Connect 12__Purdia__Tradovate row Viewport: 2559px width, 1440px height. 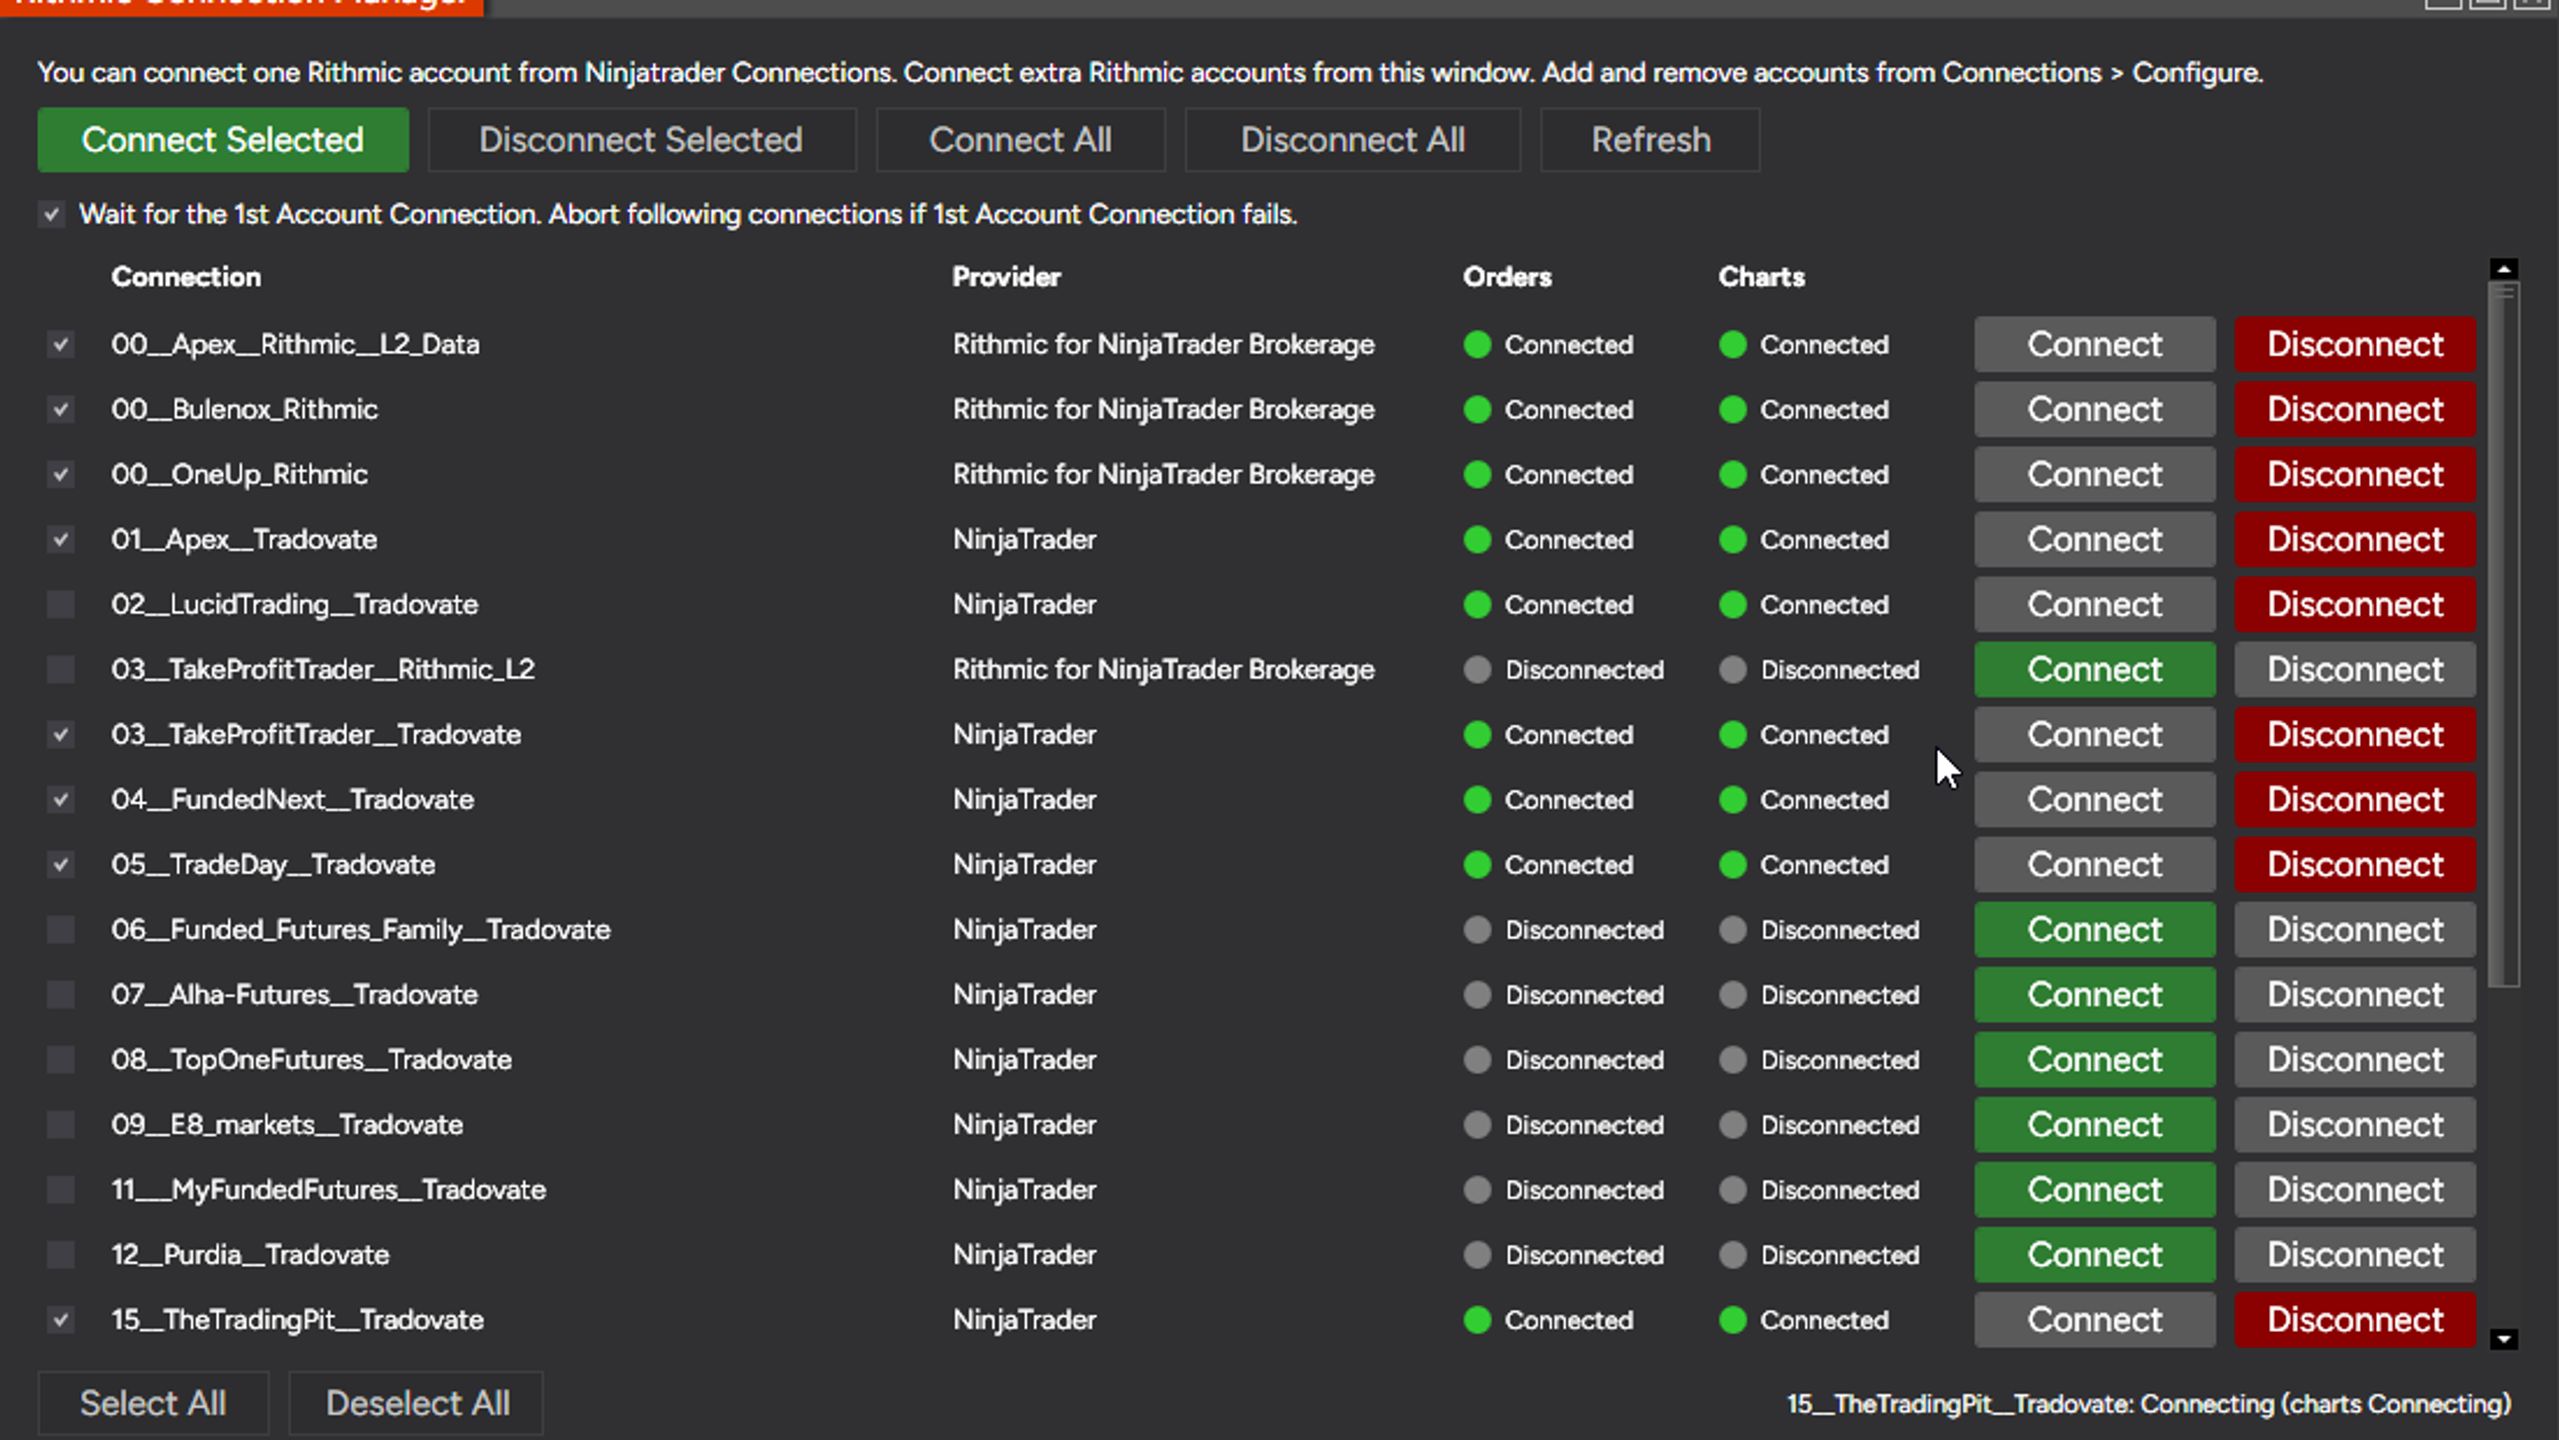[2094, 1254]
